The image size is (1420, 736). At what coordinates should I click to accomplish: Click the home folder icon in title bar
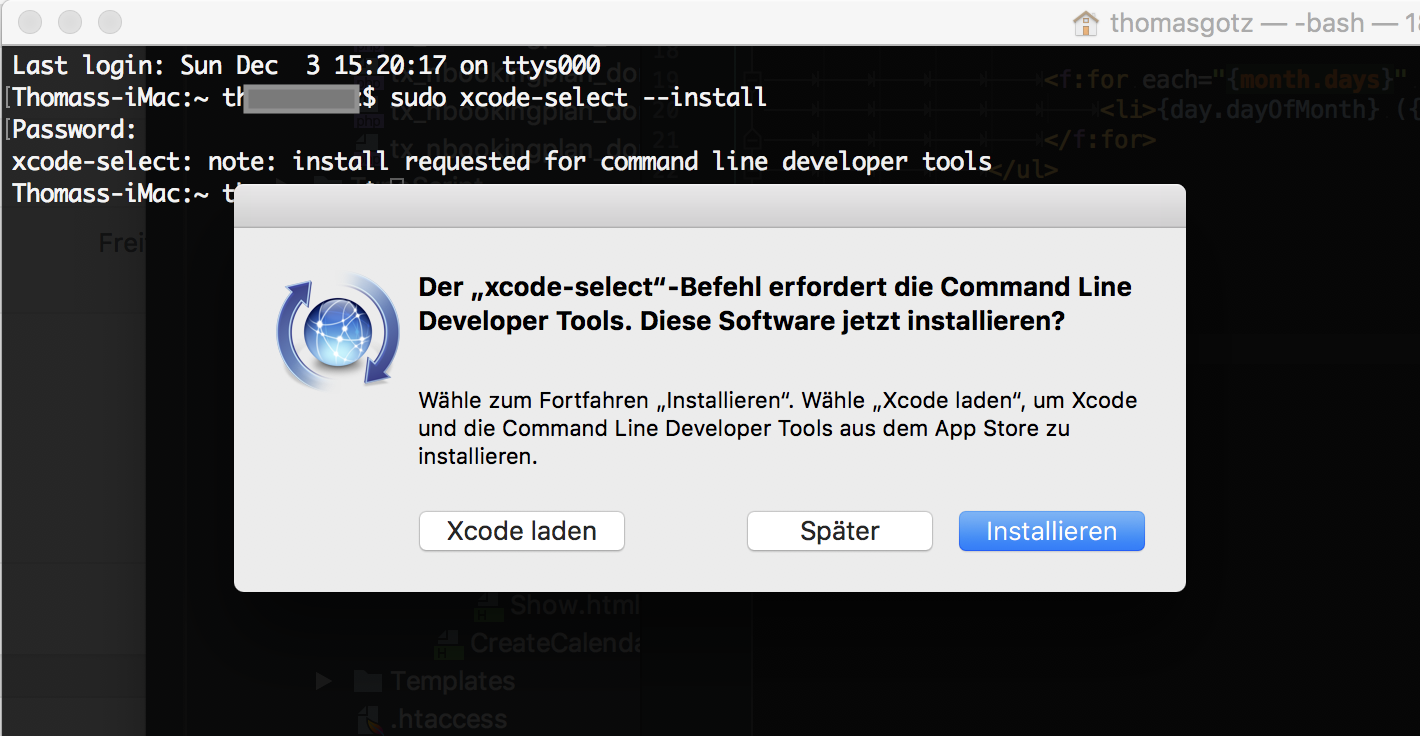1085,23
